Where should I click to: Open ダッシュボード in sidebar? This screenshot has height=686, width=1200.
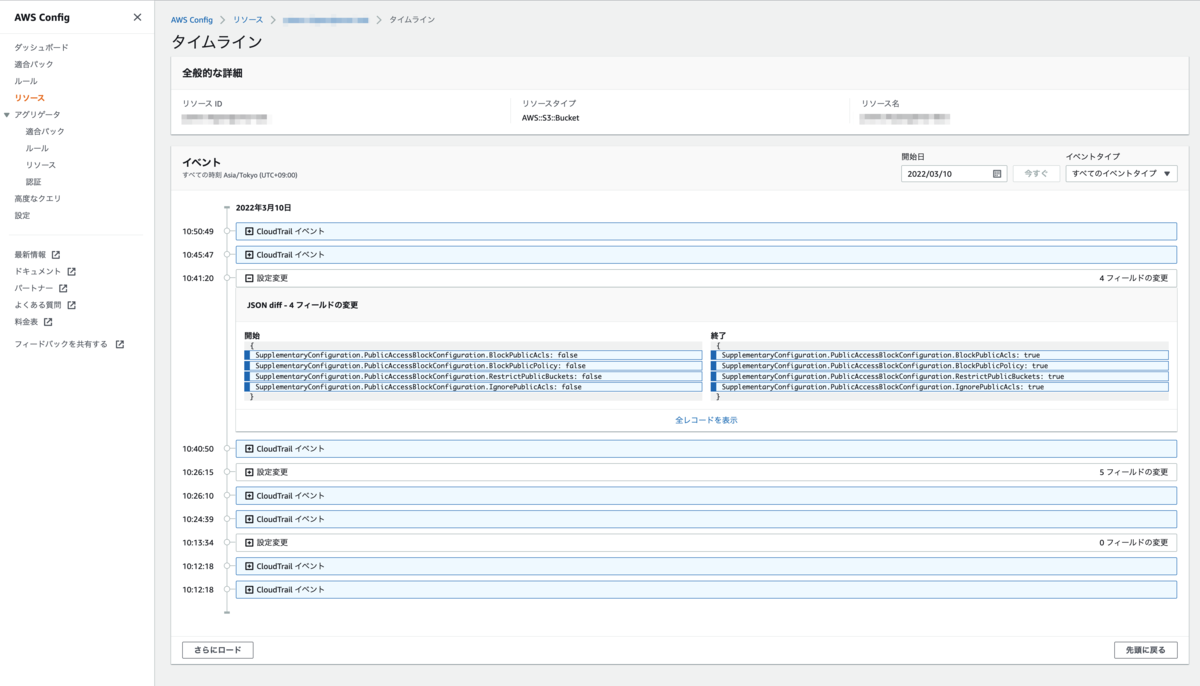coord(41,47)
